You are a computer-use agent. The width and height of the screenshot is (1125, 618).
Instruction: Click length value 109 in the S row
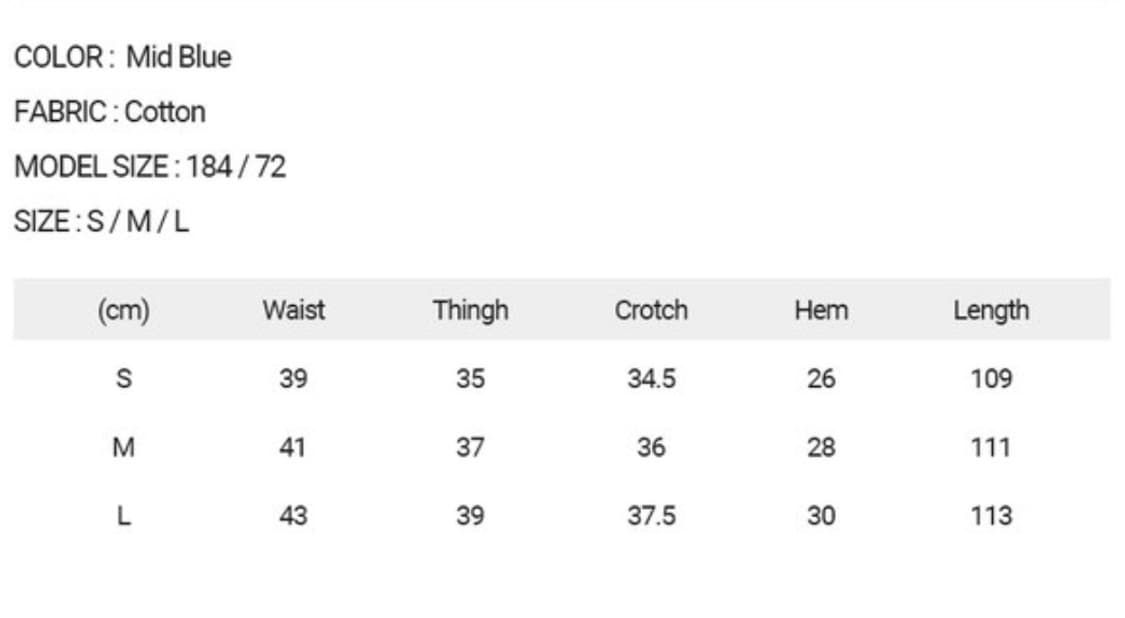click(x=990, y=379)
